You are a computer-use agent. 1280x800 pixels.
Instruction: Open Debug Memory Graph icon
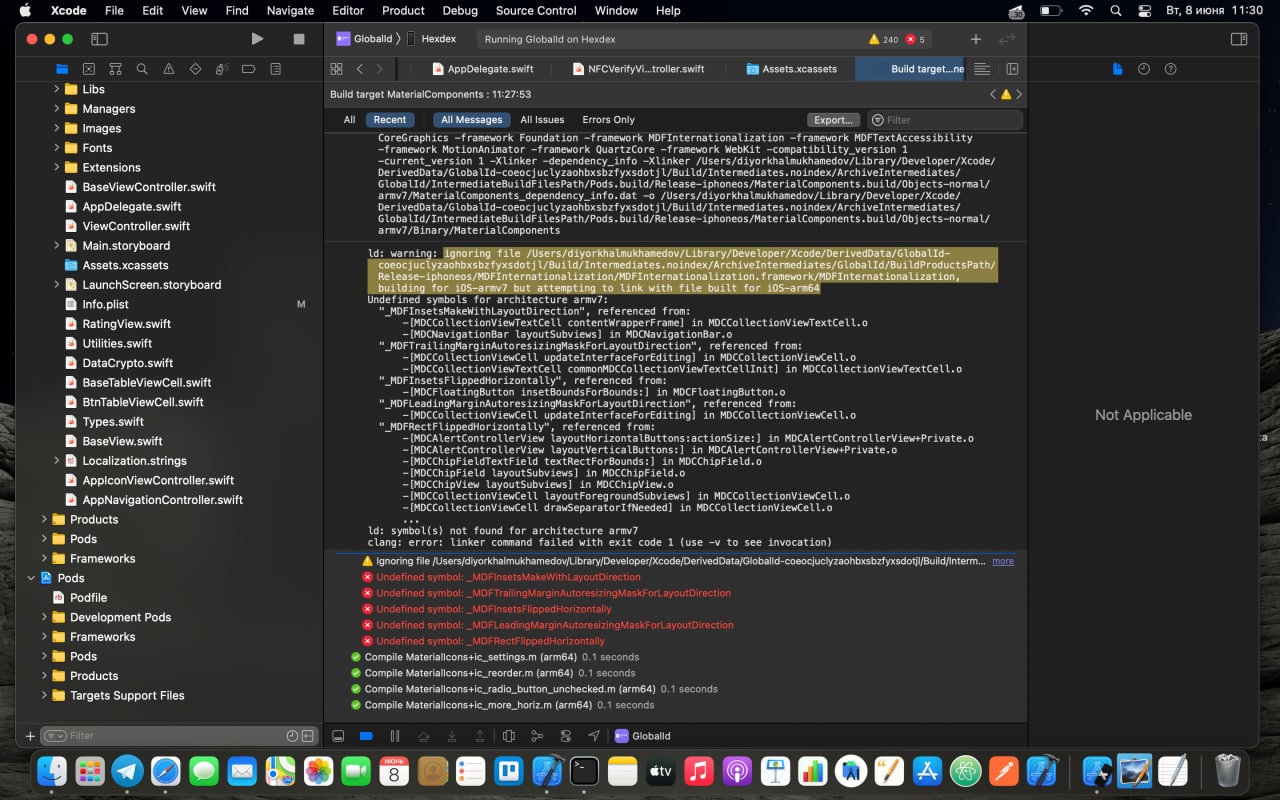coord(537,736)
